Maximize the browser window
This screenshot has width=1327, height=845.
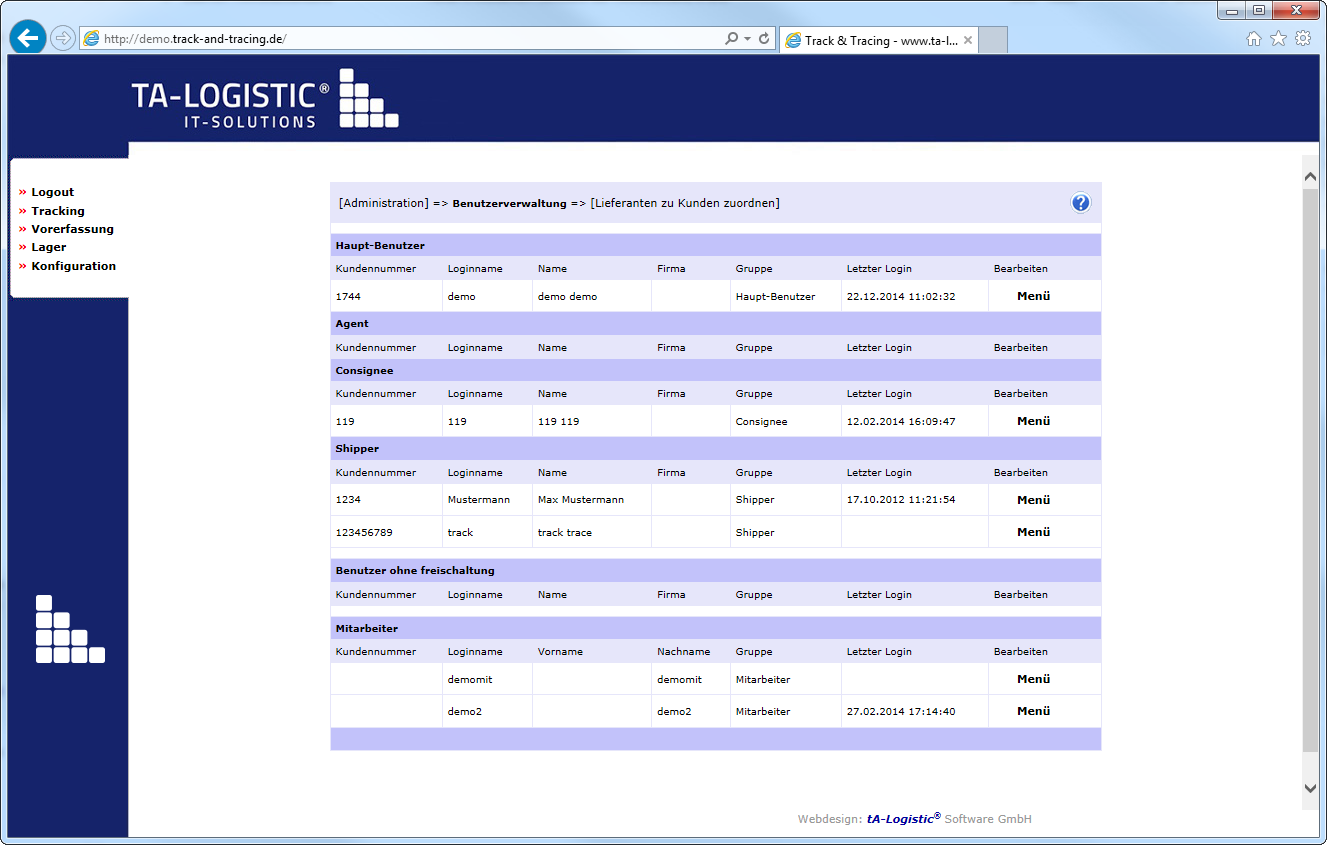pos(1258,11)
